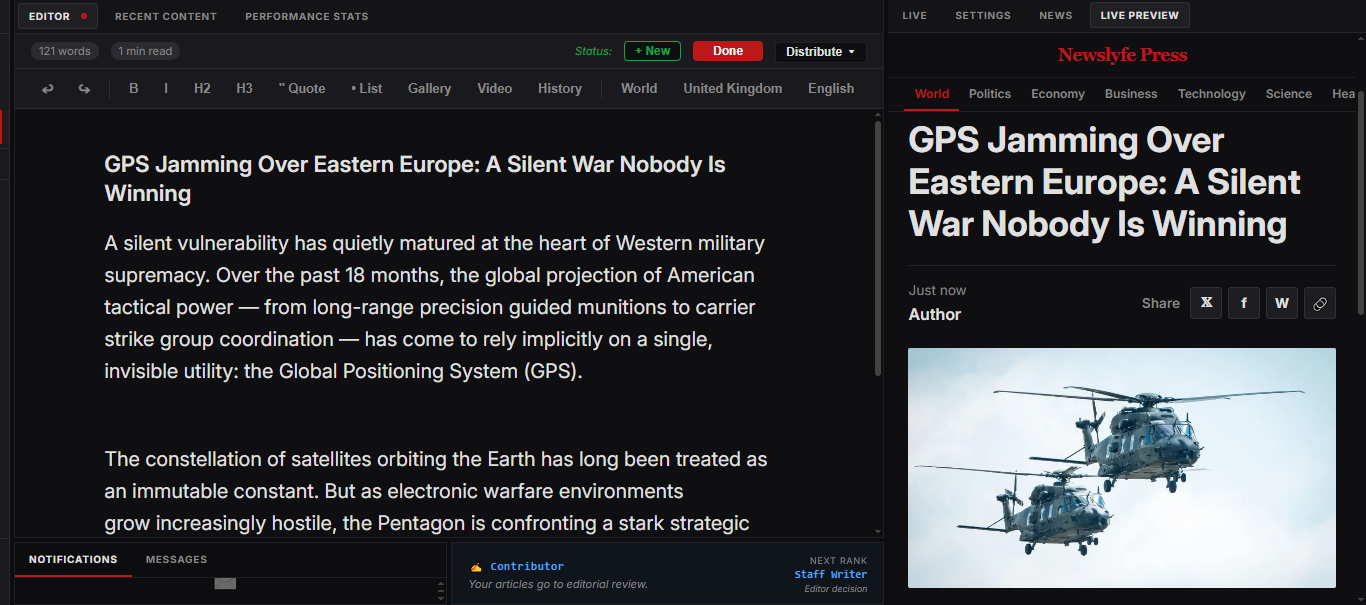Open the Messages tab
The image size is (1366, 605).
(176, 560)
